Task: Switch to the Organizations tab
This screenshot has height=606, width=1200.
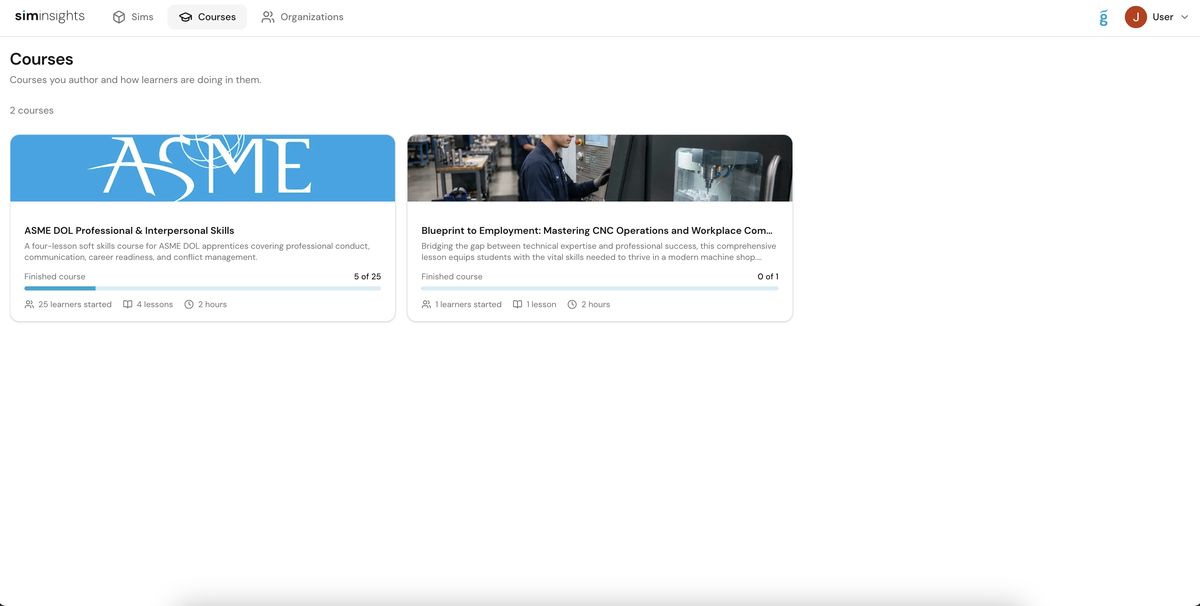Action: [302, 17]
